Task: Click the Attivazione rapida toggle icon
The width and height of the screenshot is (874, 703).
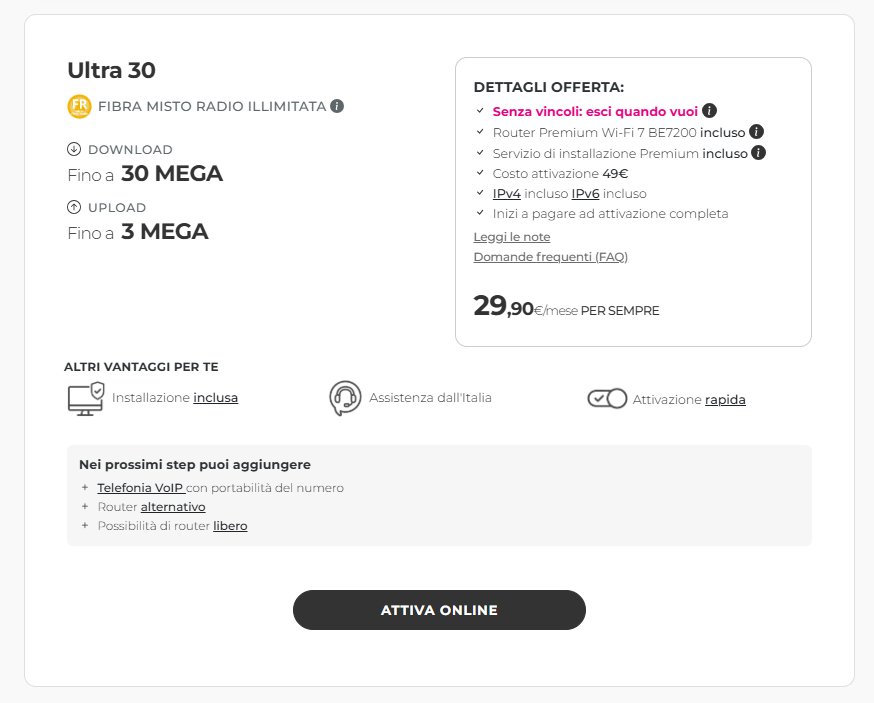Action: [x=607, y=398]
